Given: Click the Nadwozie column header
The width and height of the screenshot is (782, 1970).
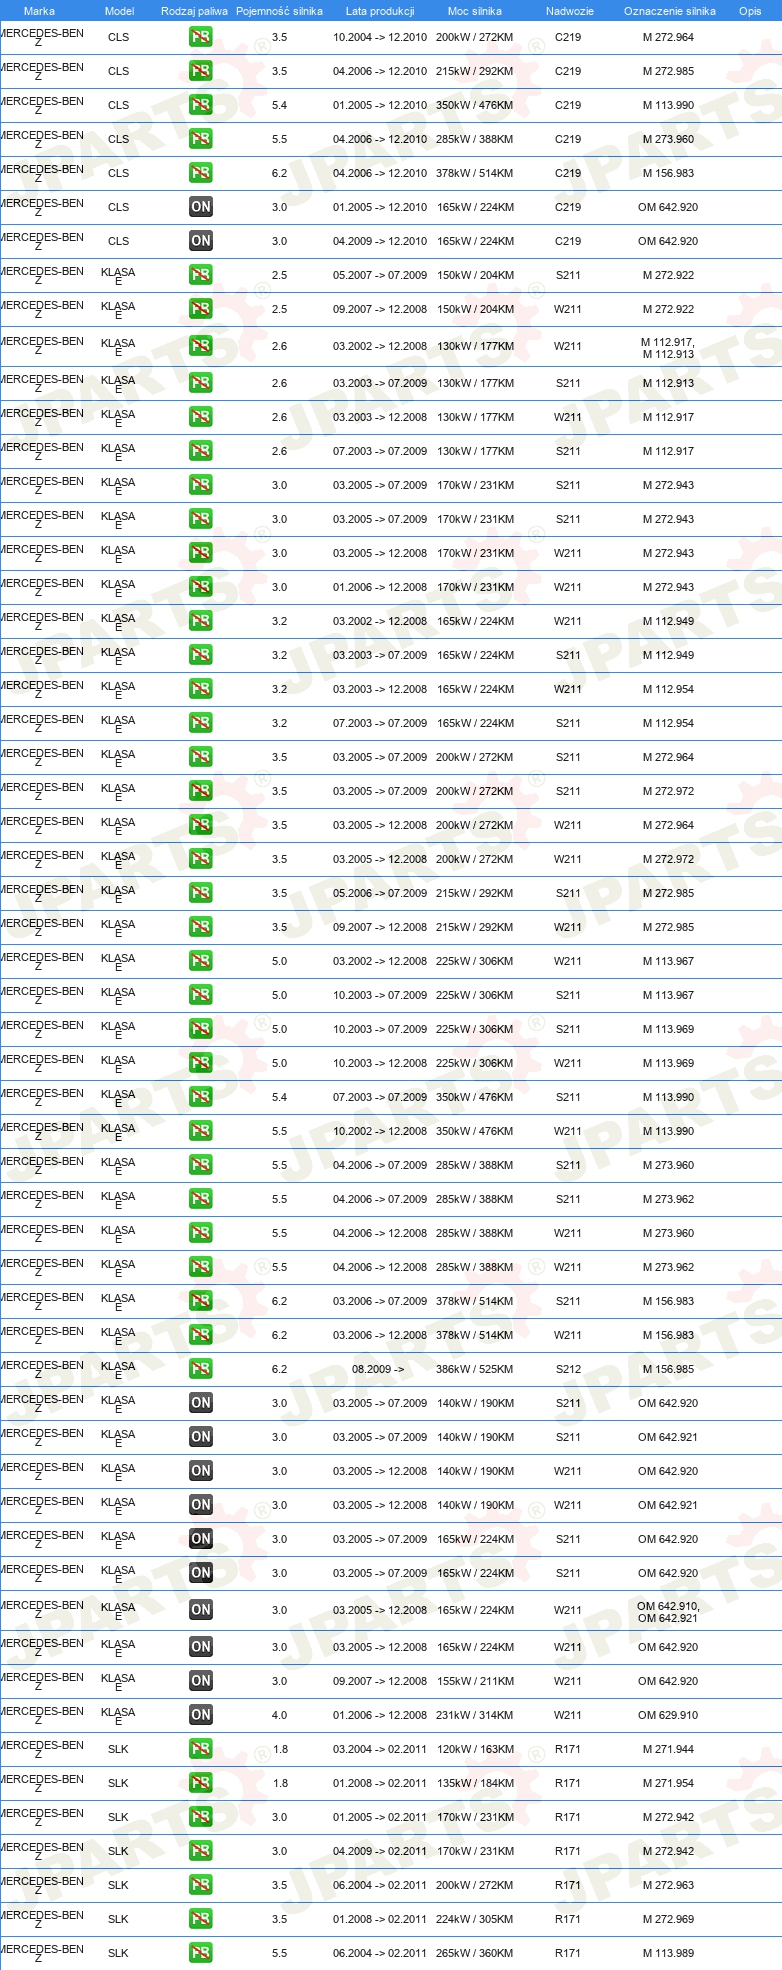Looking at the screenshot, I should 570,11.
